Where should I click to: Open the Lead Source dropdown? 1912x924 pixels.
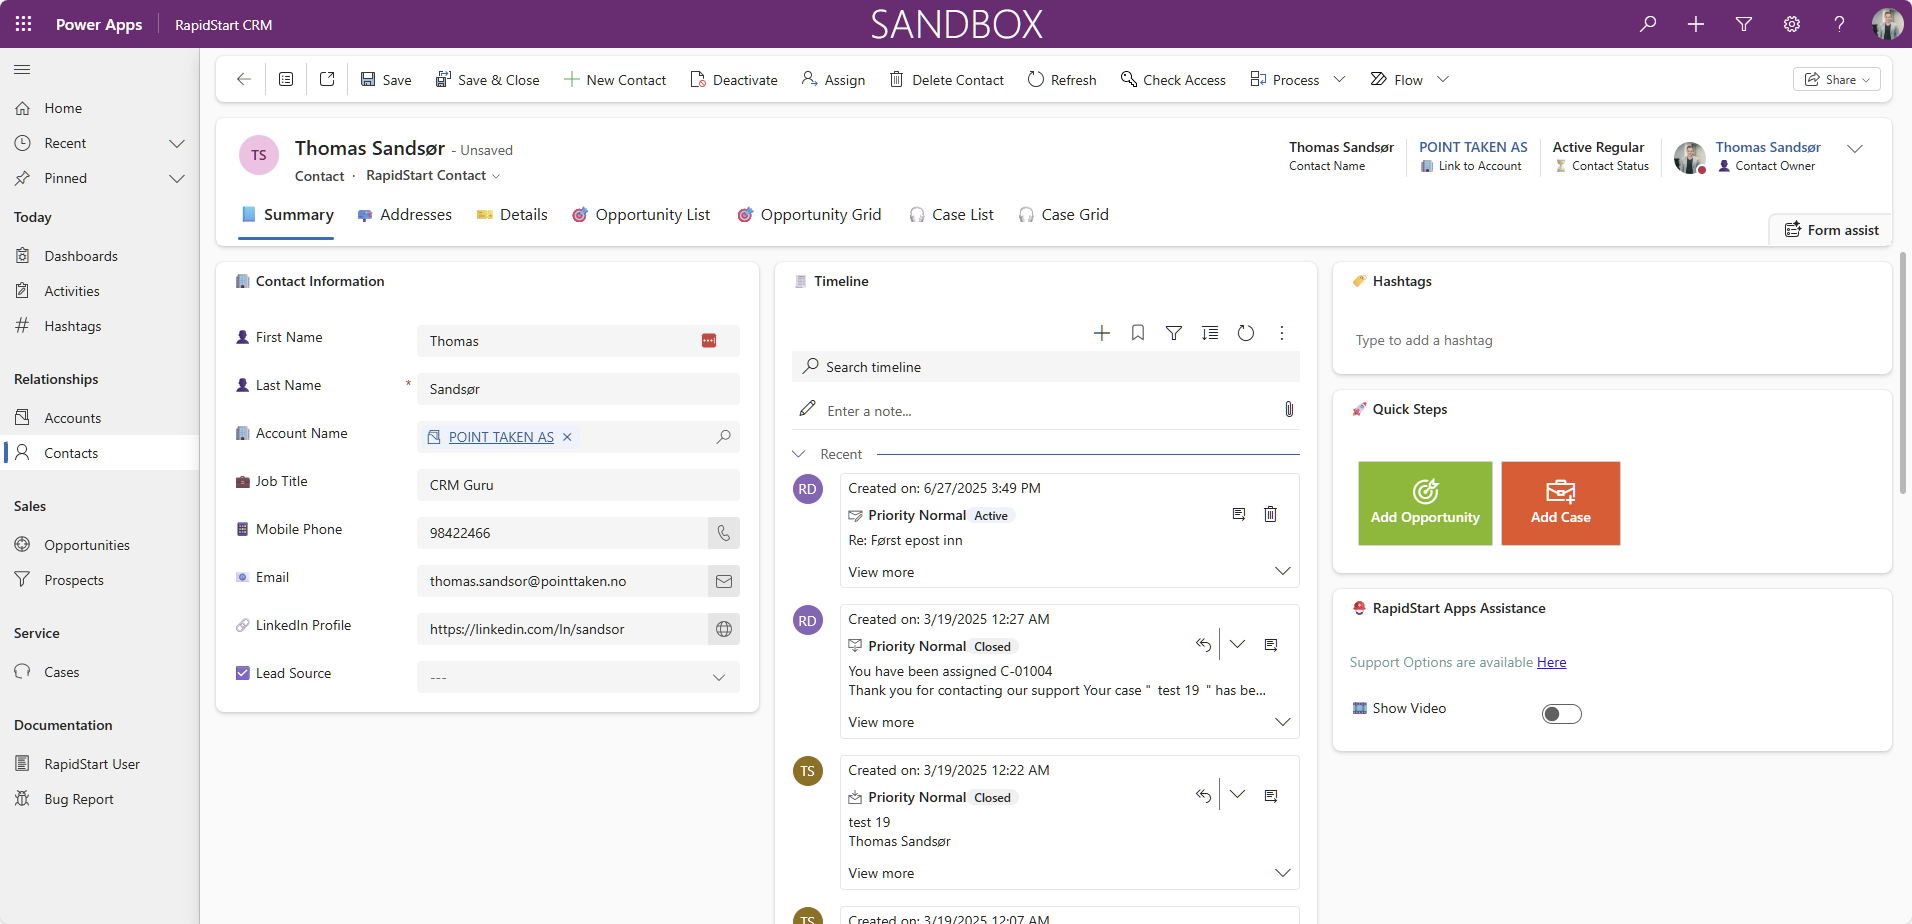pos(578,677)
